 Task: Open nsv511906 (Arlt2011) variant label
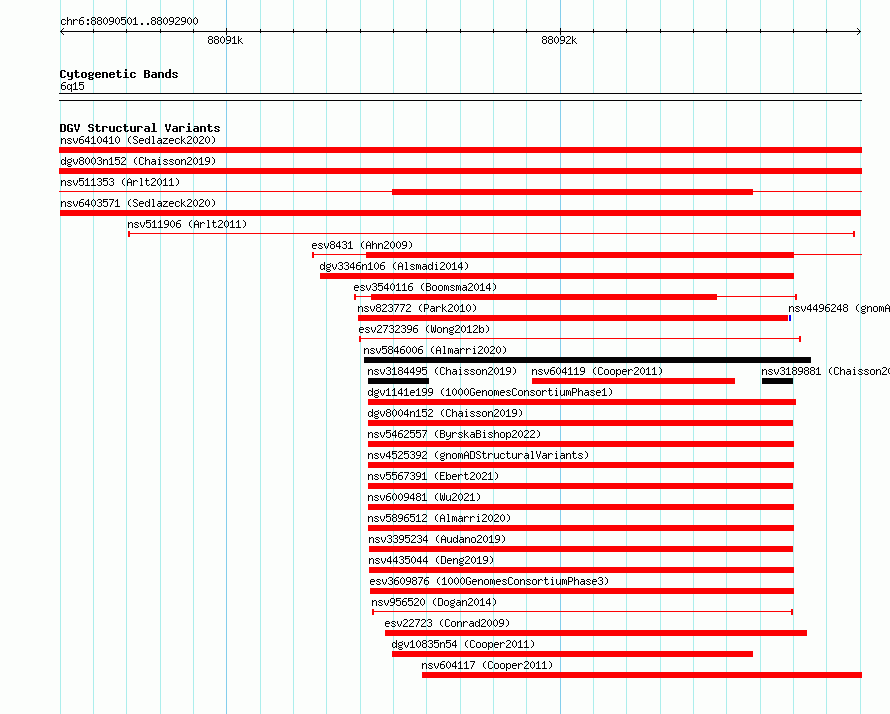187,224
